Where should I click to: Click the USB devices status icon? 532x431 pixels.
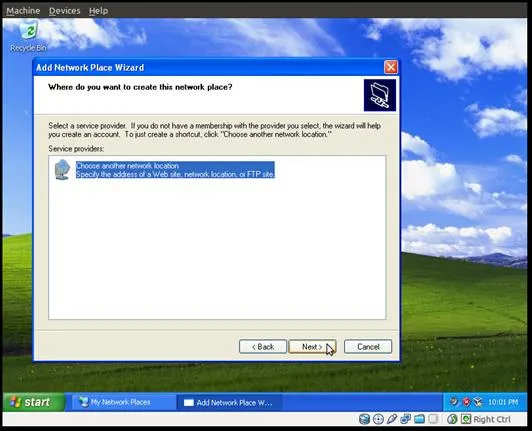(x=392, y=419)
